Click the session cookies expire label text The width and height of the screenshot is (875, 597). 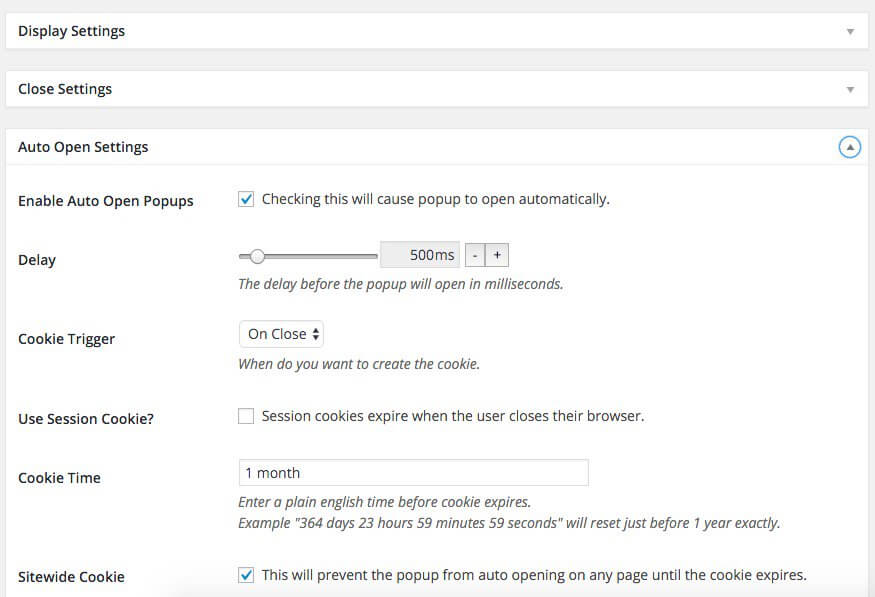453,416
